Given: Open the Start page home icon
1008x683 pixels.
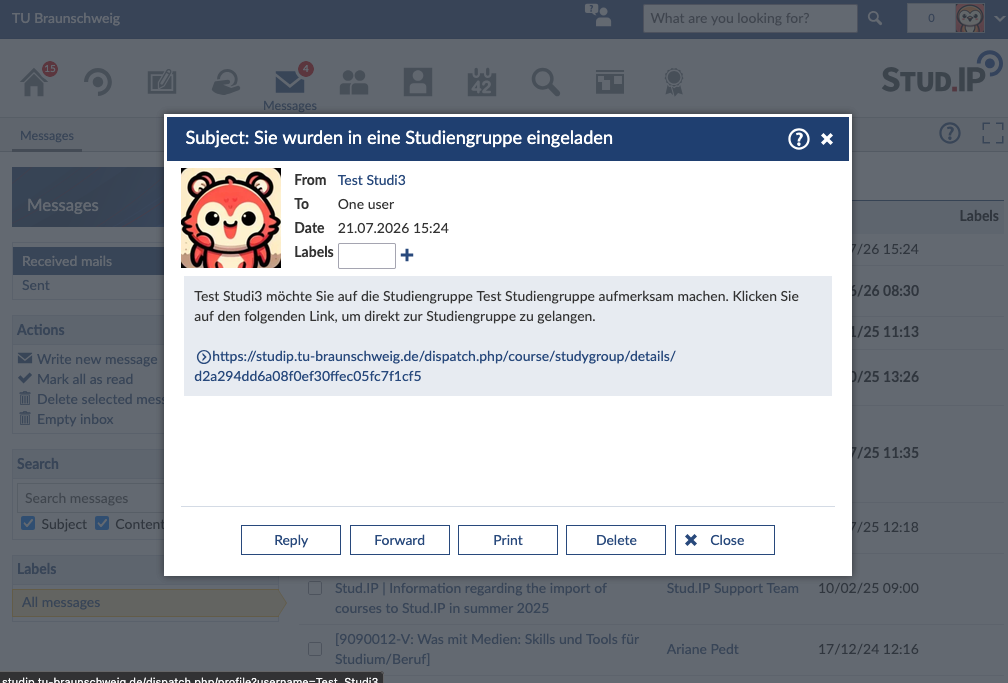Looking at the screenshot, I should pos(34,82).
